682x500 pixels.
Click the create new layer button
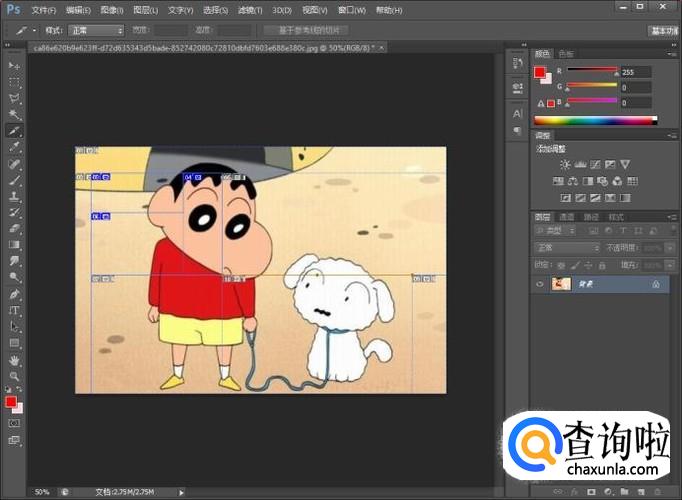pos(641,492)
